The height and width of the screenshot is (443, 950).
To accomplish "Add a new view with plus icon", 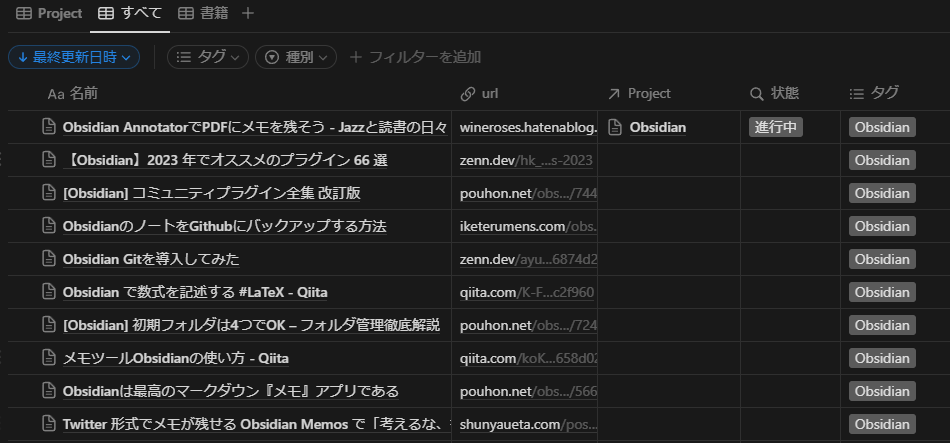I will point(248,13).
